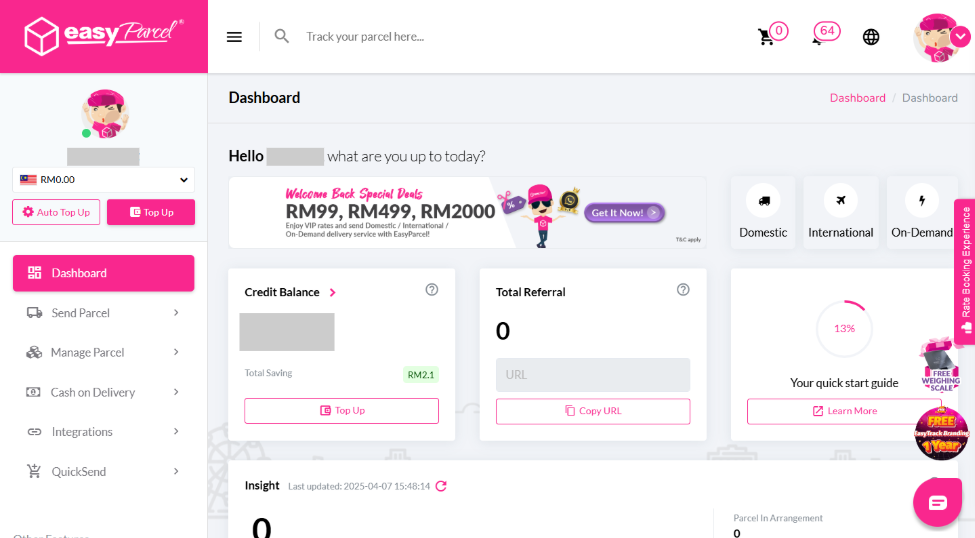Click the globe language icon
Screen dimensions: 975x538
coord(871,37)
